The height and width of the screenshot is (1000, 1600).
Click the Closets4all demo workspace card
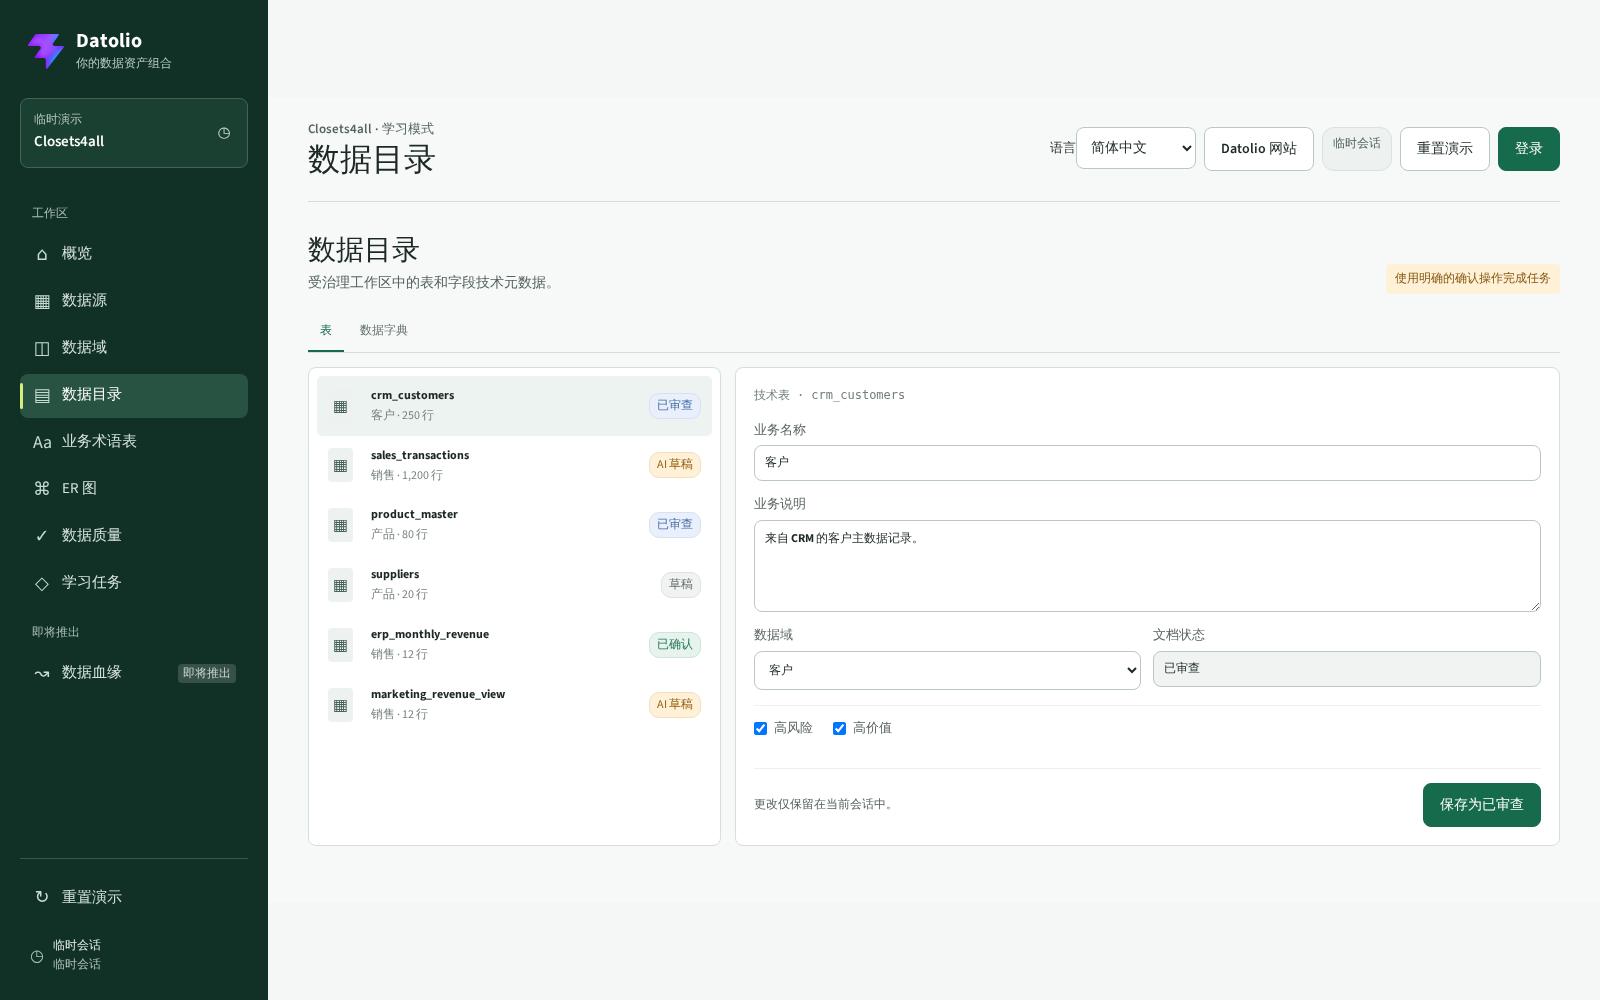click(x=134, y=133)
